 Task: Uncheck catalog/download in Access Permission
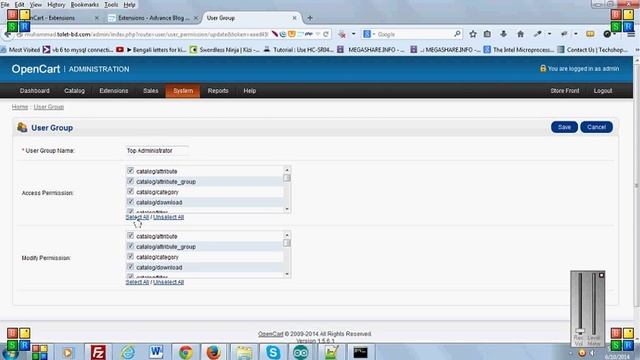131,202
